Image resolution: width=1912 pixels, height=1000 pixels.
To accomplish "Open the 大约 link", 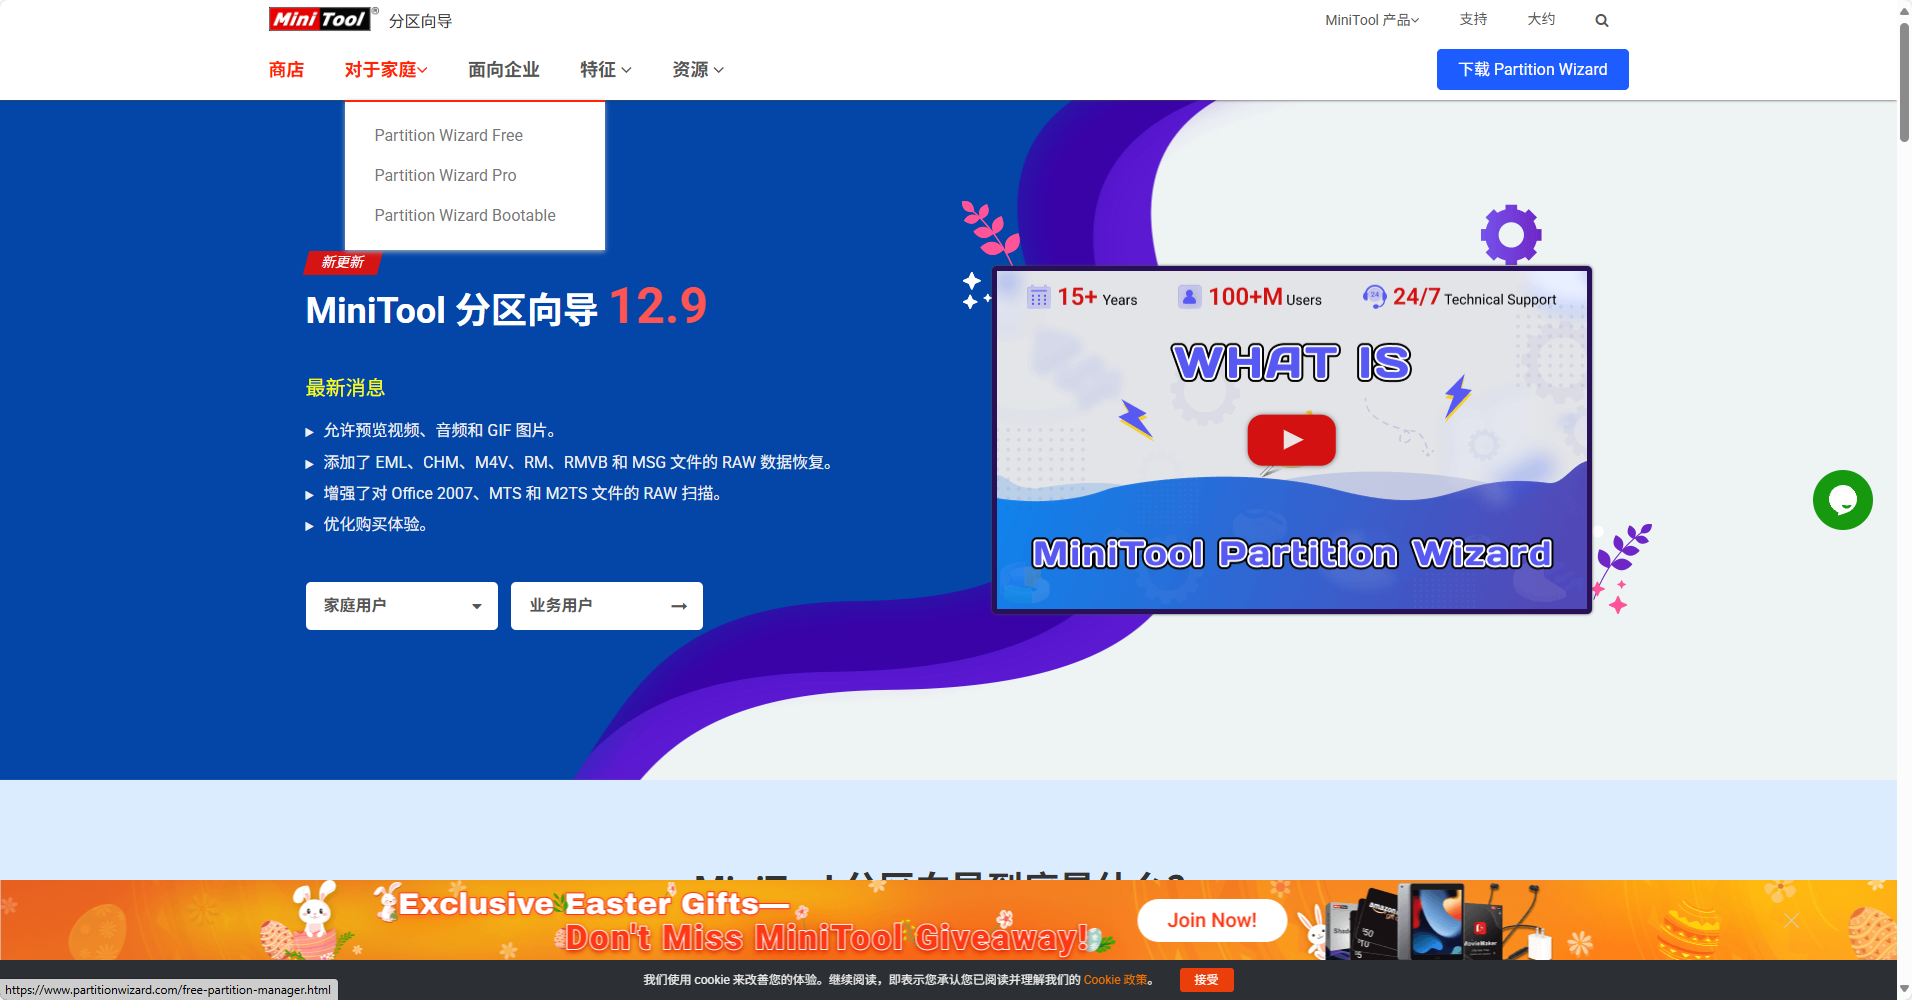I will (1541, 19).
